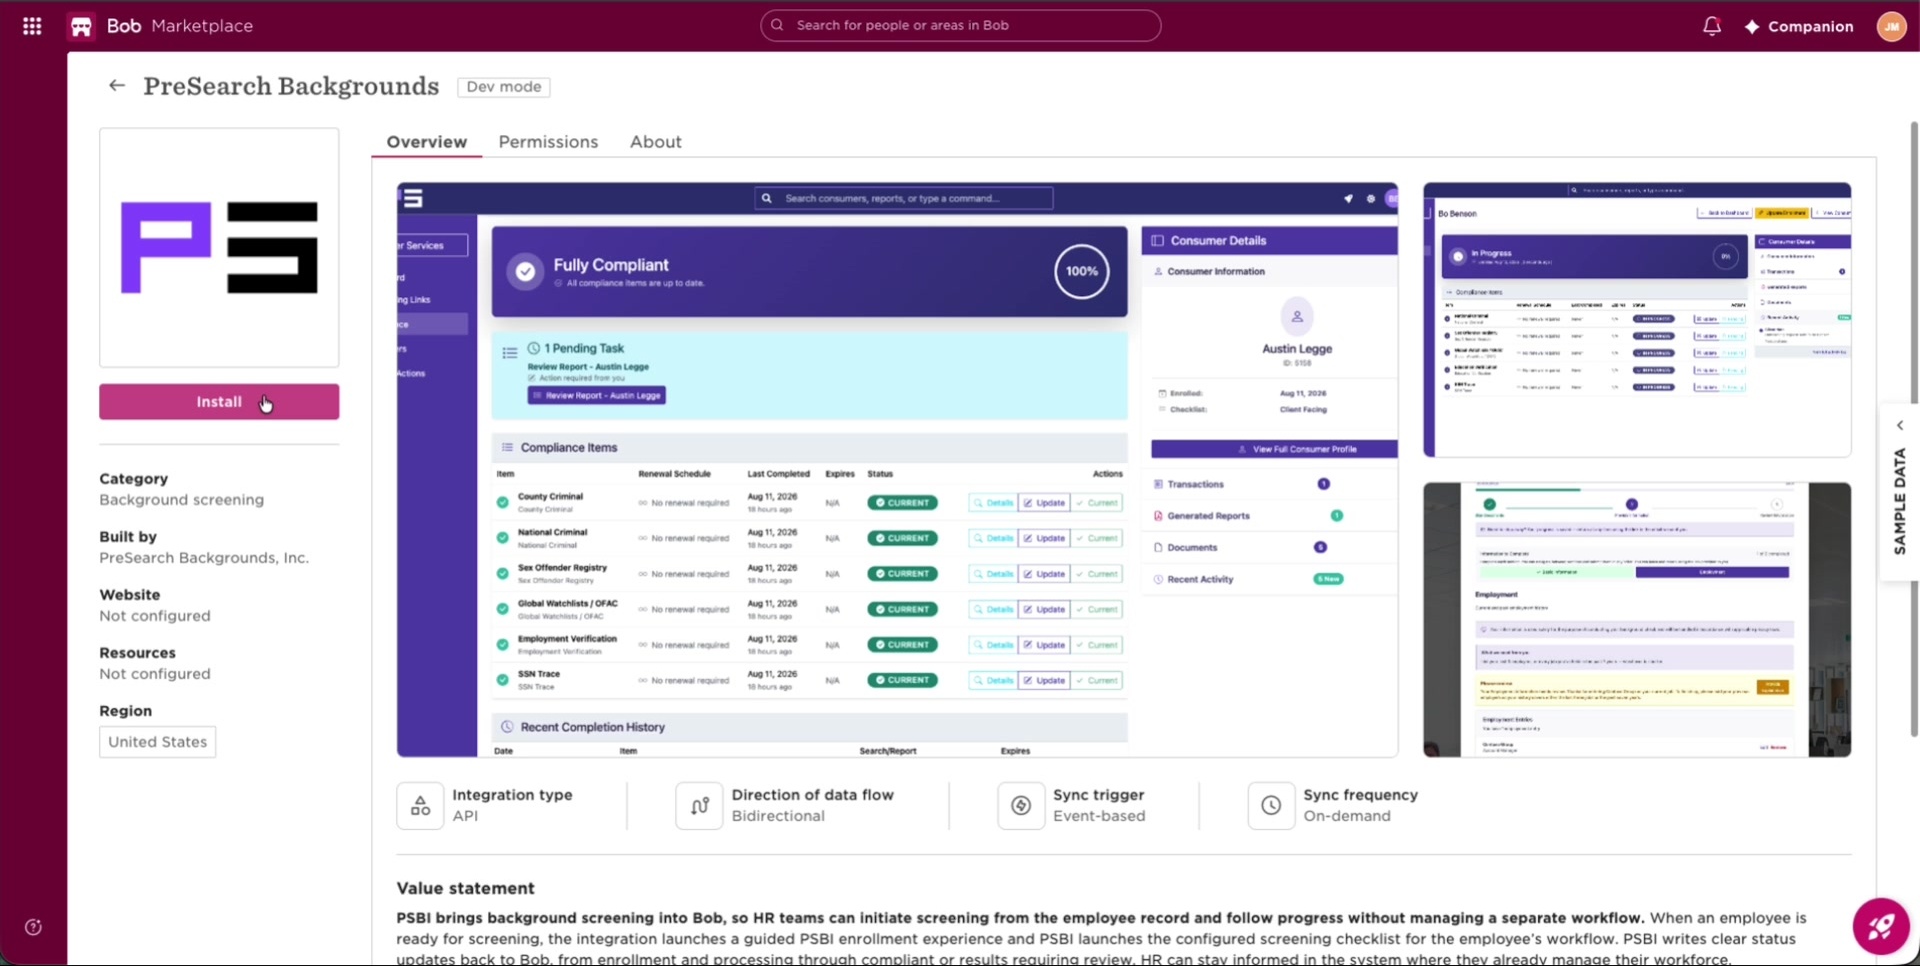Click the Sync frequency clock icon
Screen dimensions: 1920x966
point(1271,806)
